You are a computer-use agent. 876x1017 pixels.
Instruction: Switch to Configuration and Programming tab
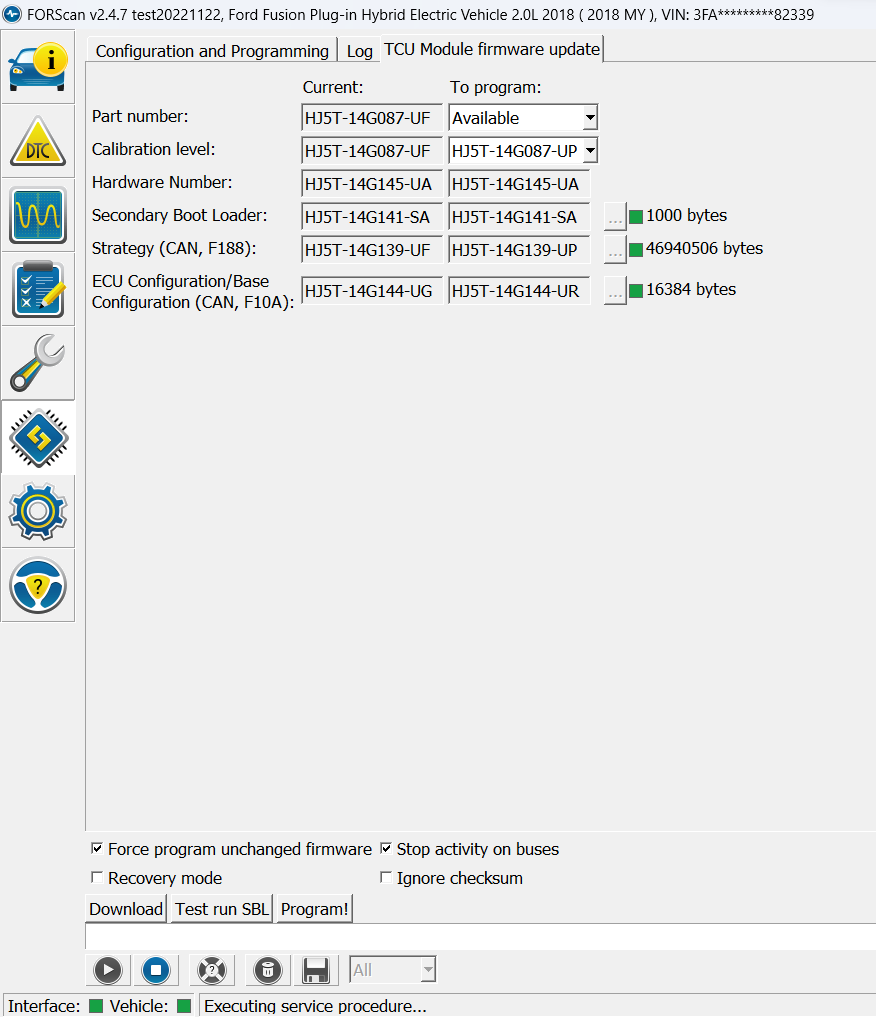click(212, 51)
